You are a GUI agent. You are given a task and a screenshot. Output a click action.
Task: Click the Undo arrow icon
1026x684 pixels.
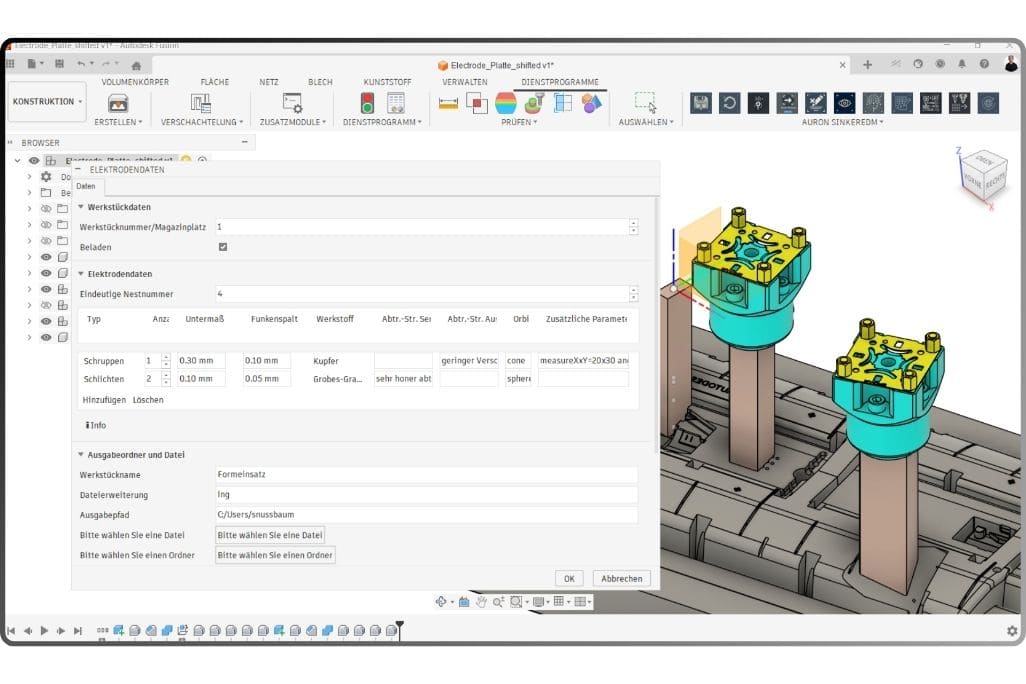pos(81,64)
